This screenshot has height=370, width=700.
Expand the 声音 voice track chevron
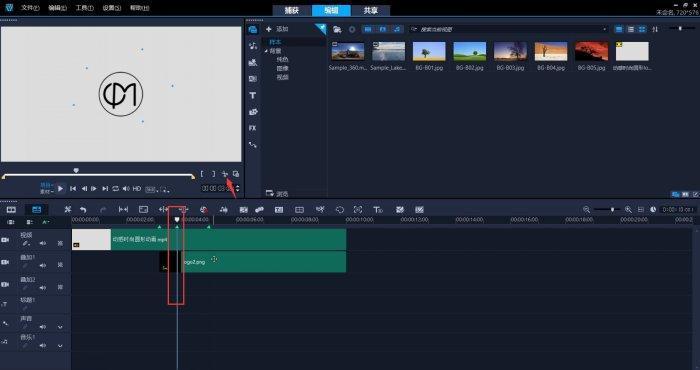click(x=60, y=327)
